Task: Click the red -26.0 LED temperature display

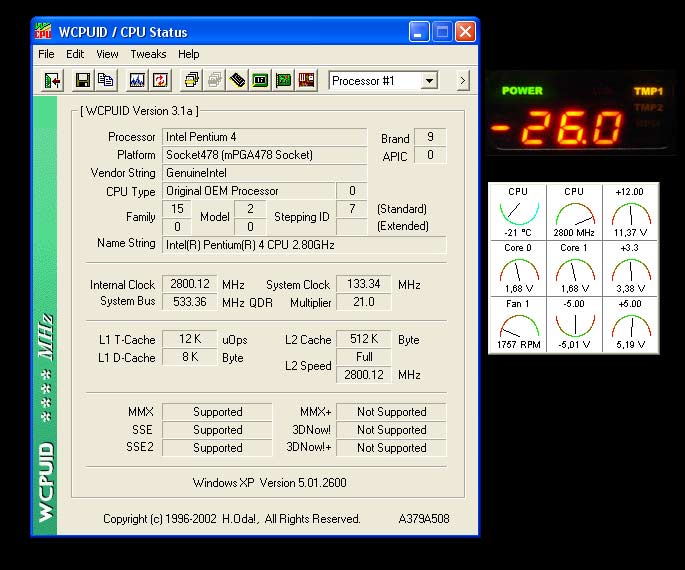Action: point(557,128)
